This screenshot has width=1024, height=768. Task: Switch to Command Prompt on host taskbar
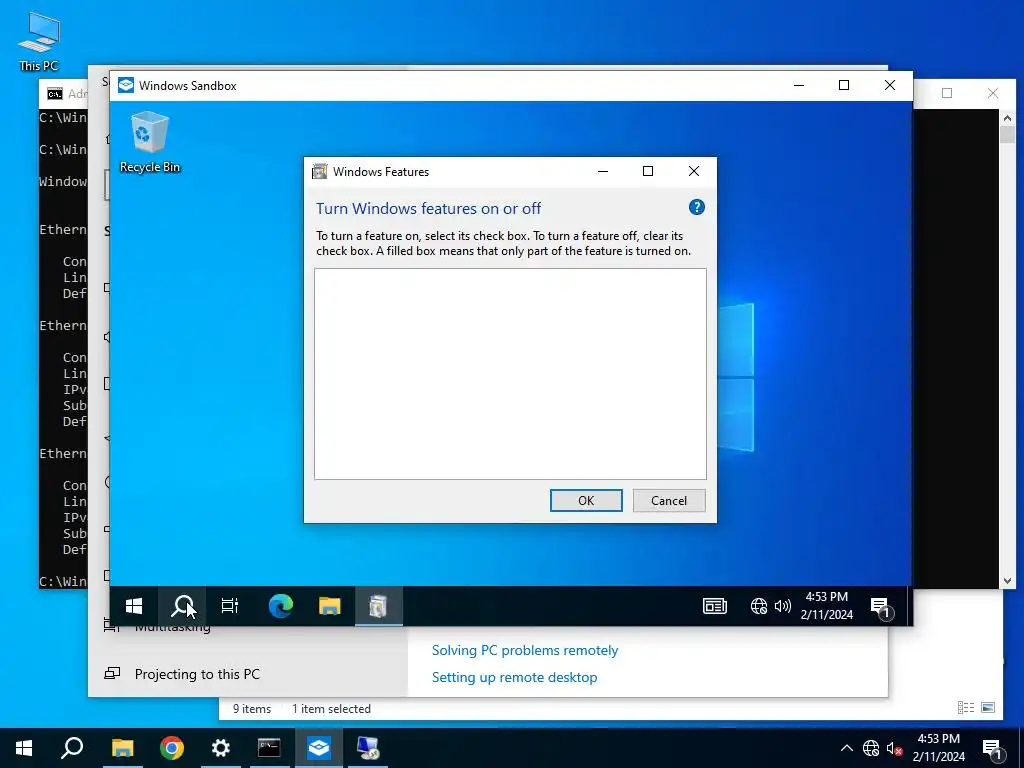click(269, 748)
